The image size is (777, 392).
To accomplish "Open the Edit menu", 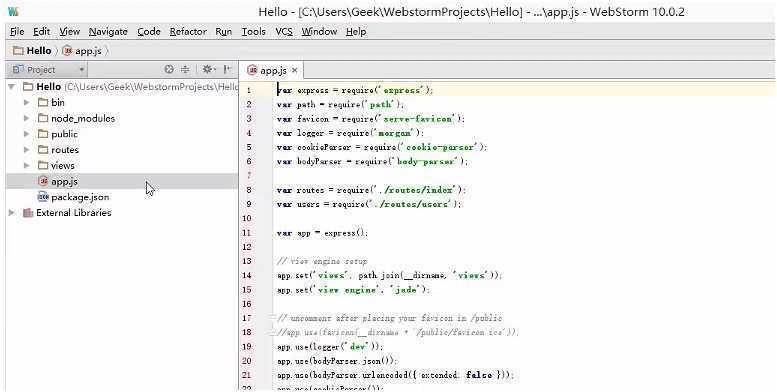I will [42, 32].
